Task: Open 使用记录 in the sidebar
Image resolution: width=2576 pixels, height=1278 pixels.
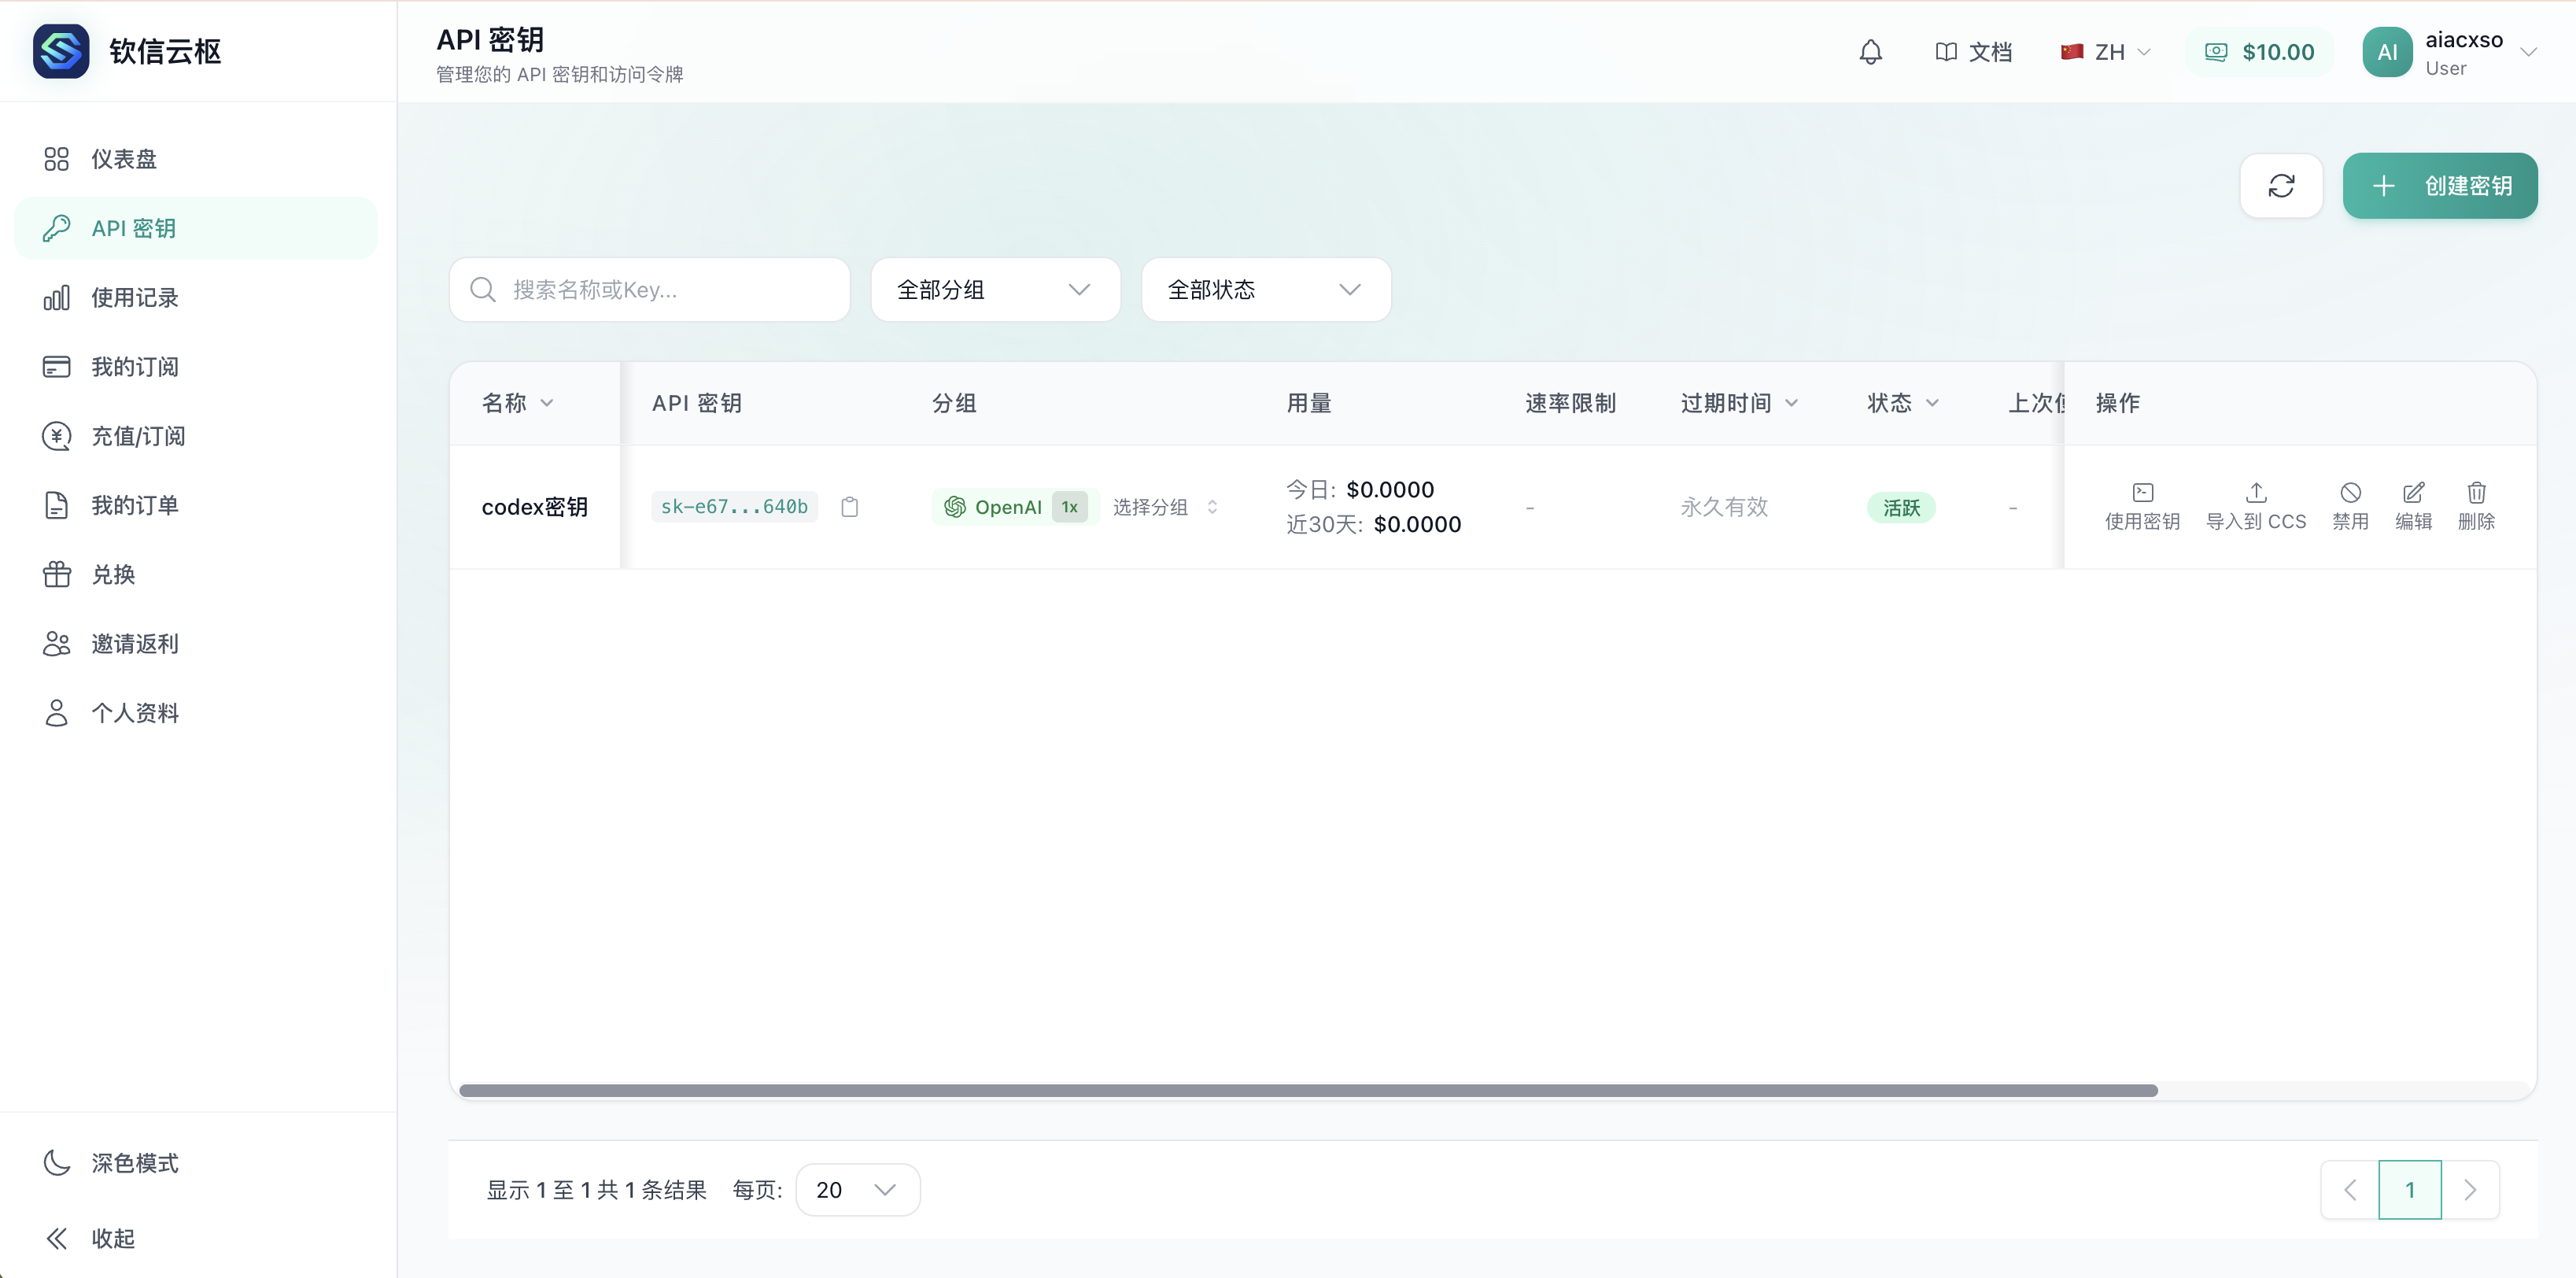Action: click(x=196, y=297)
